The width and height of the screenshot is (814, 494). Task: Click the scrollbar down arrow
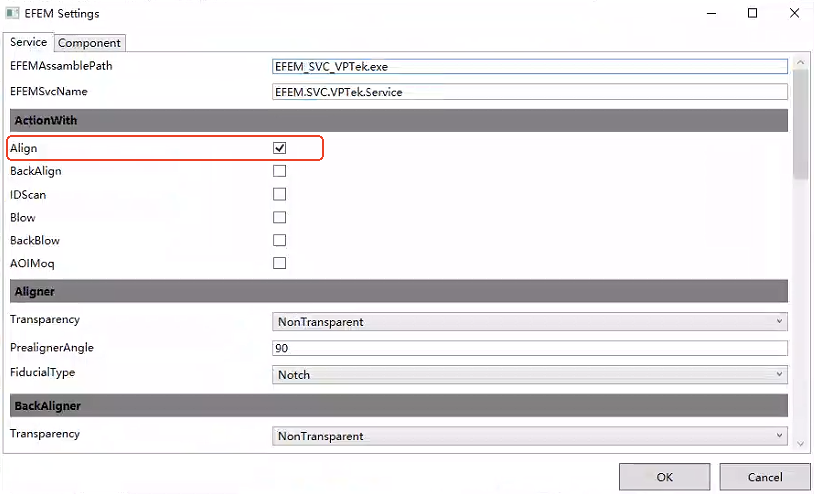tap(800, 440)
